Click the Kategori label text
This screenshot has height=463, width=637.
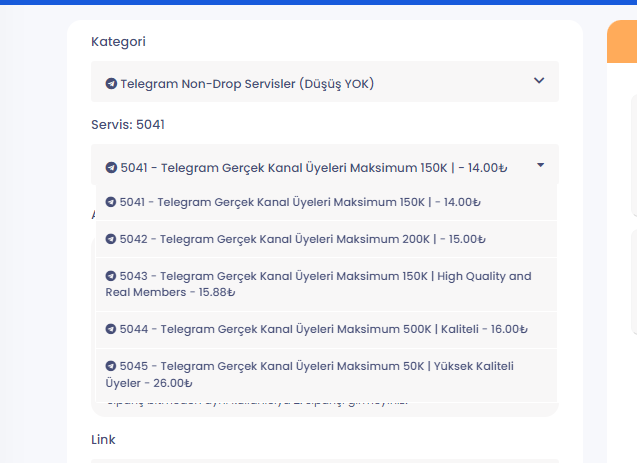118,41
